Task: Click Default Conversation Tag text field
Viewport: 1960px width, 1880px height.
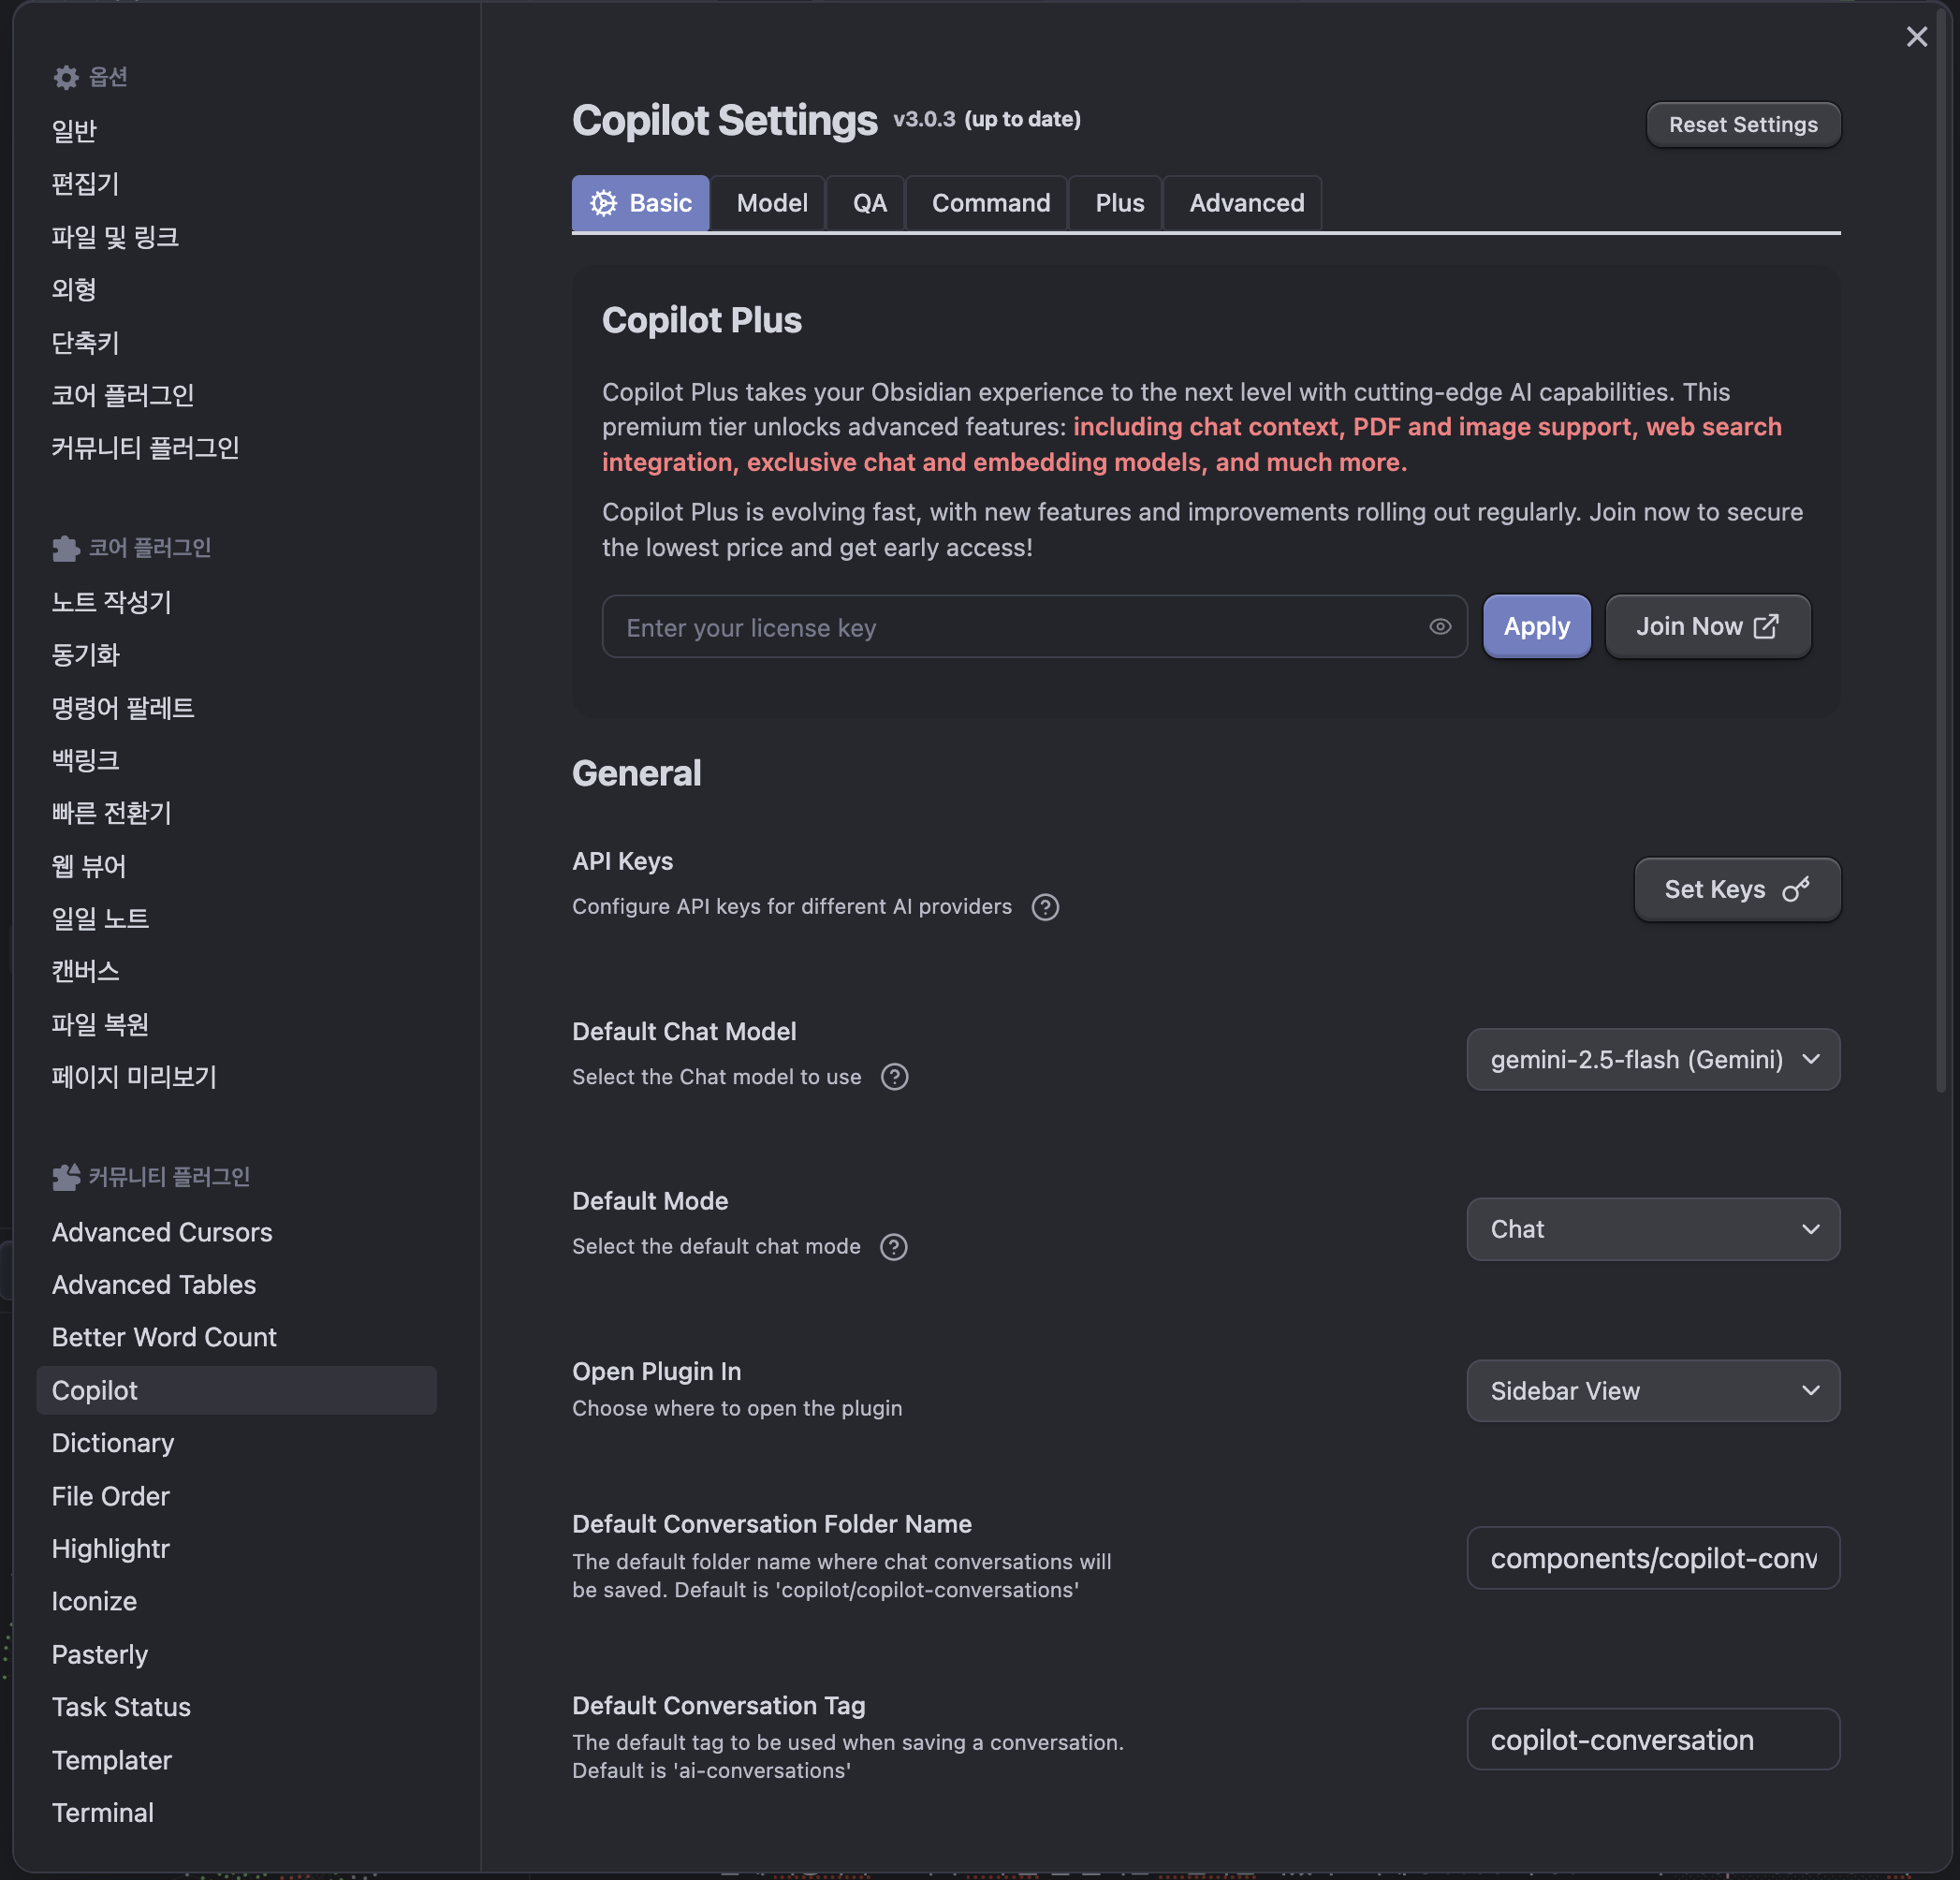Action: tap(1652, 1740)
